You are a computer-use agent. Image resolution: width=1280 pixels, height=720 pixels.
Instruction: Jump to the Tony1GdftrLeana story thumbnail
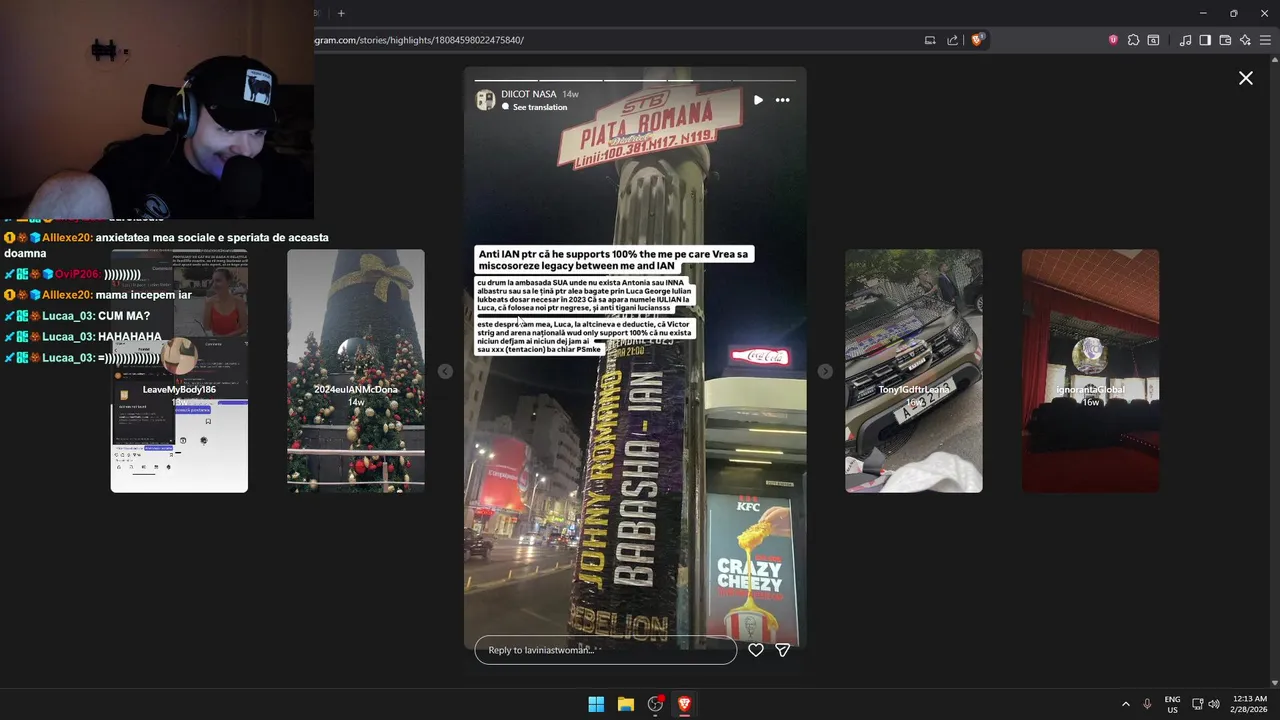914,371
